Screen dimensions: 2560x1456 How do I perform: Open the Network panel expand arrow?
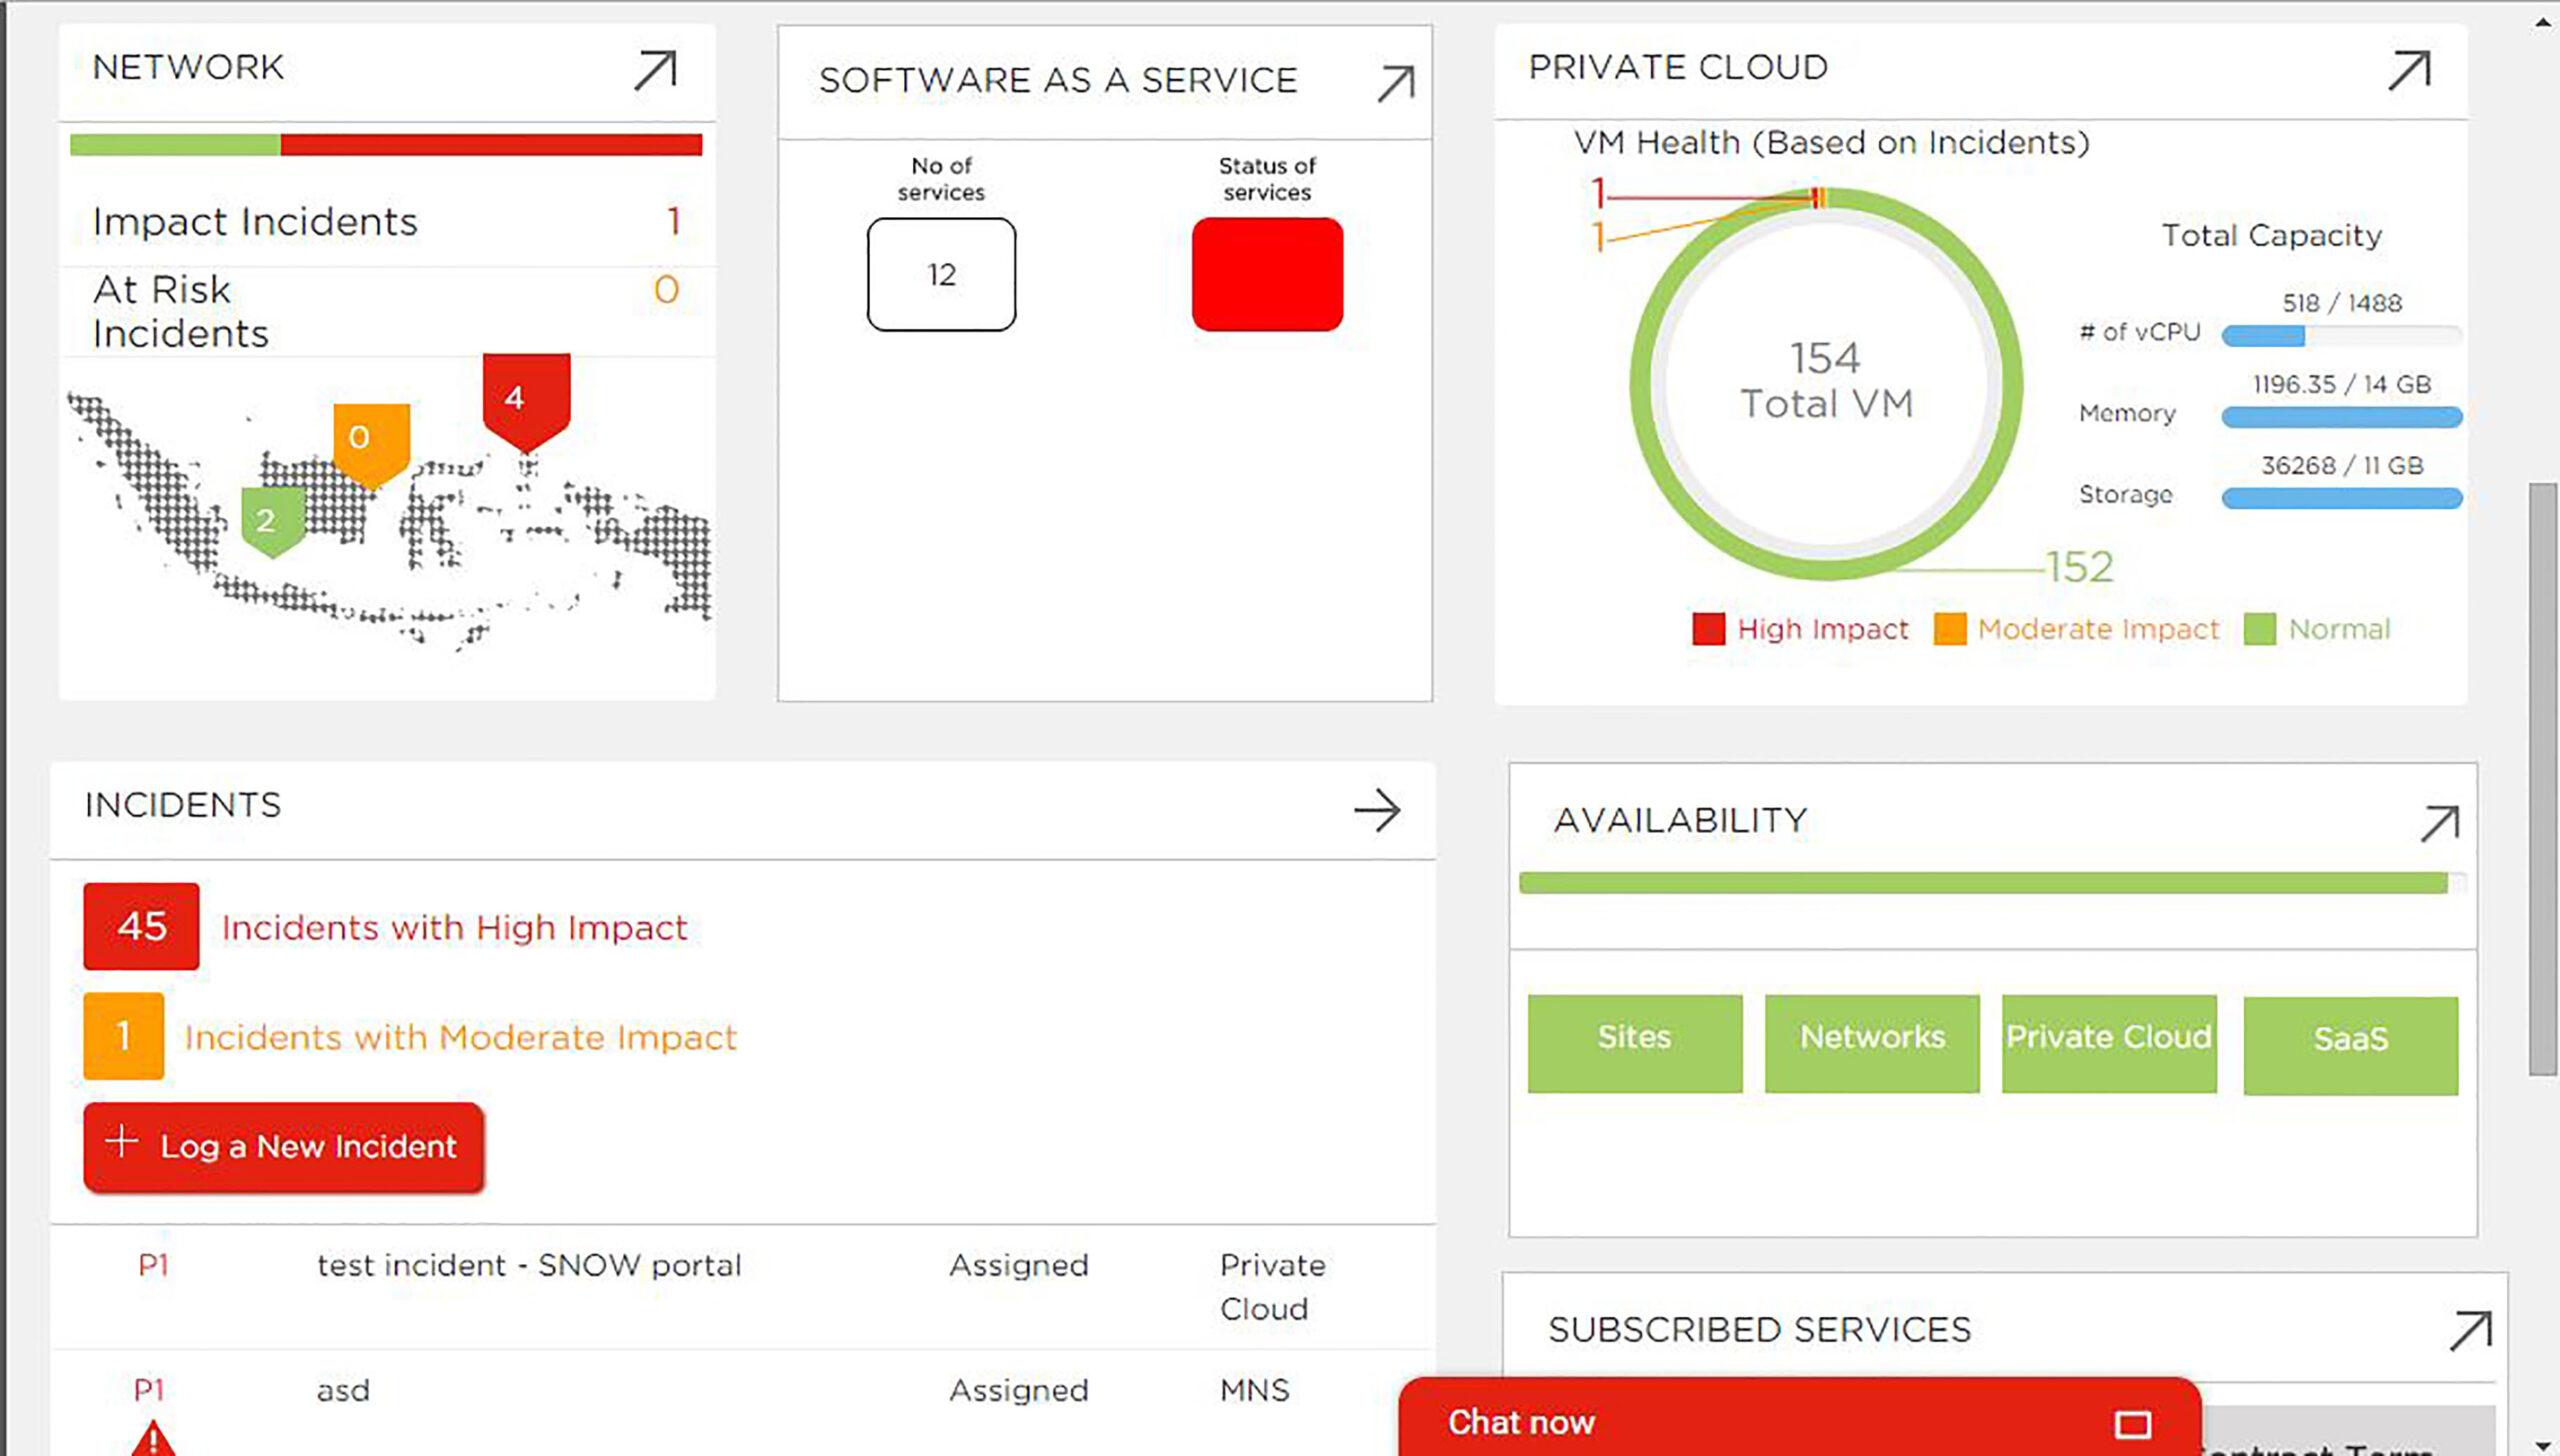click(656, 71)
